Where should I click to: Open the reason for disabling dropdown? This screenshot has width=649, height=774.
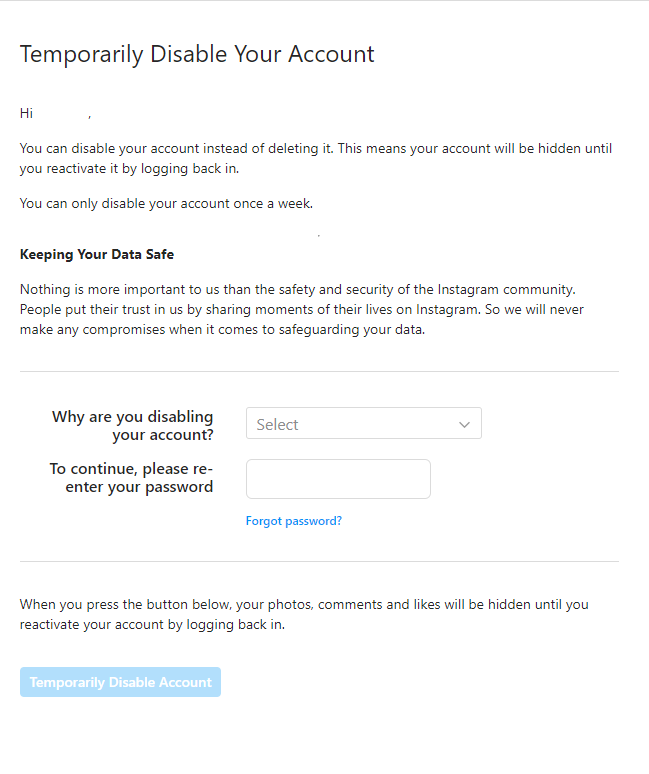pyautogui.click(x=363, y=424)
